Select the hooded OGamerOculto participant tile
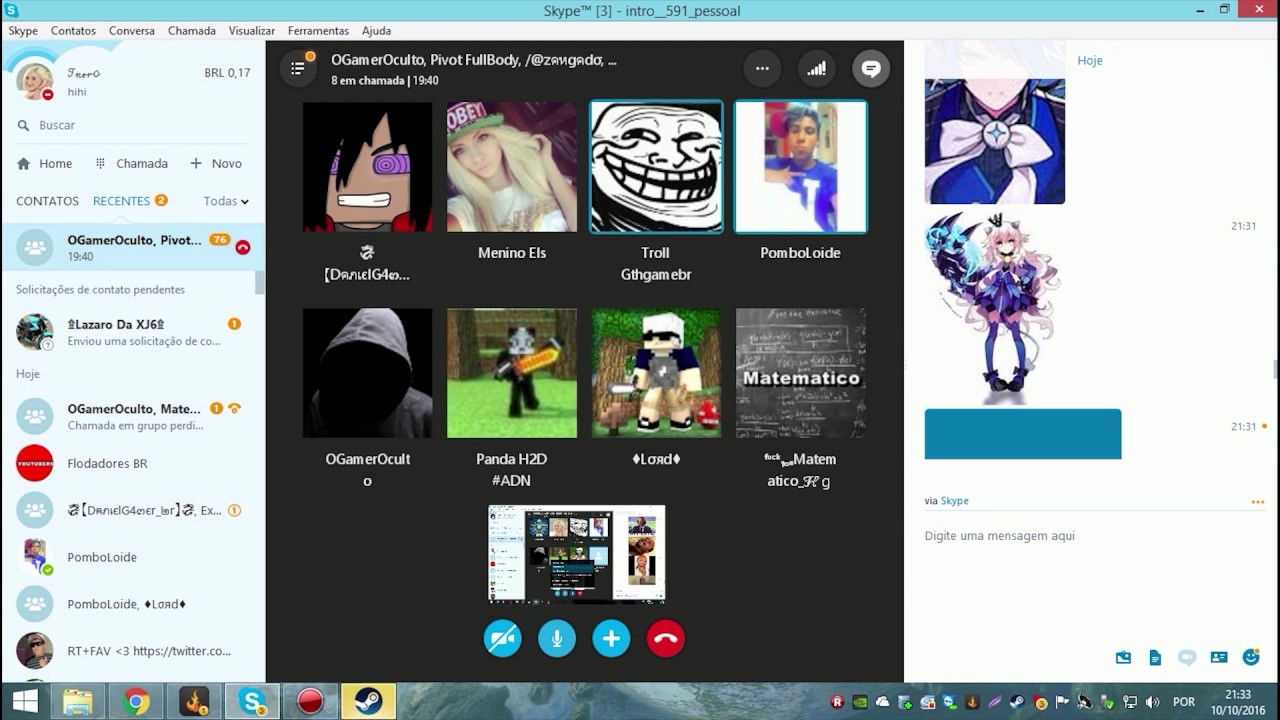Image resolution: width=1280 pixels, height=720 pixels. coord(368,373)
